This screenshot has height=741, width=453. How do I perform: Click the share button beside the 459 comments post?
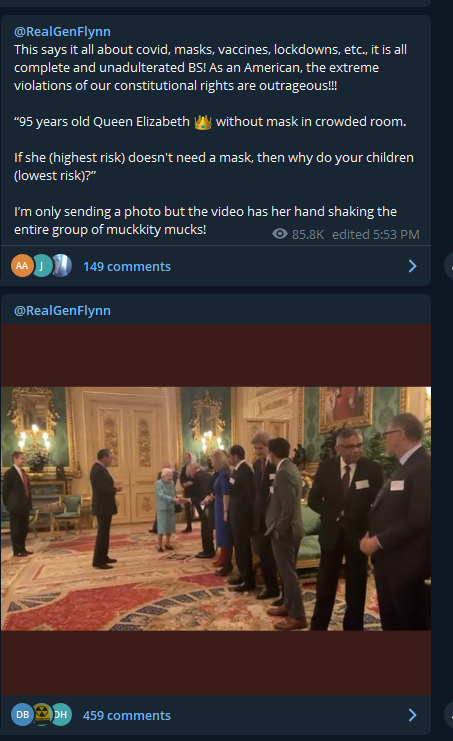pos(449,715)
